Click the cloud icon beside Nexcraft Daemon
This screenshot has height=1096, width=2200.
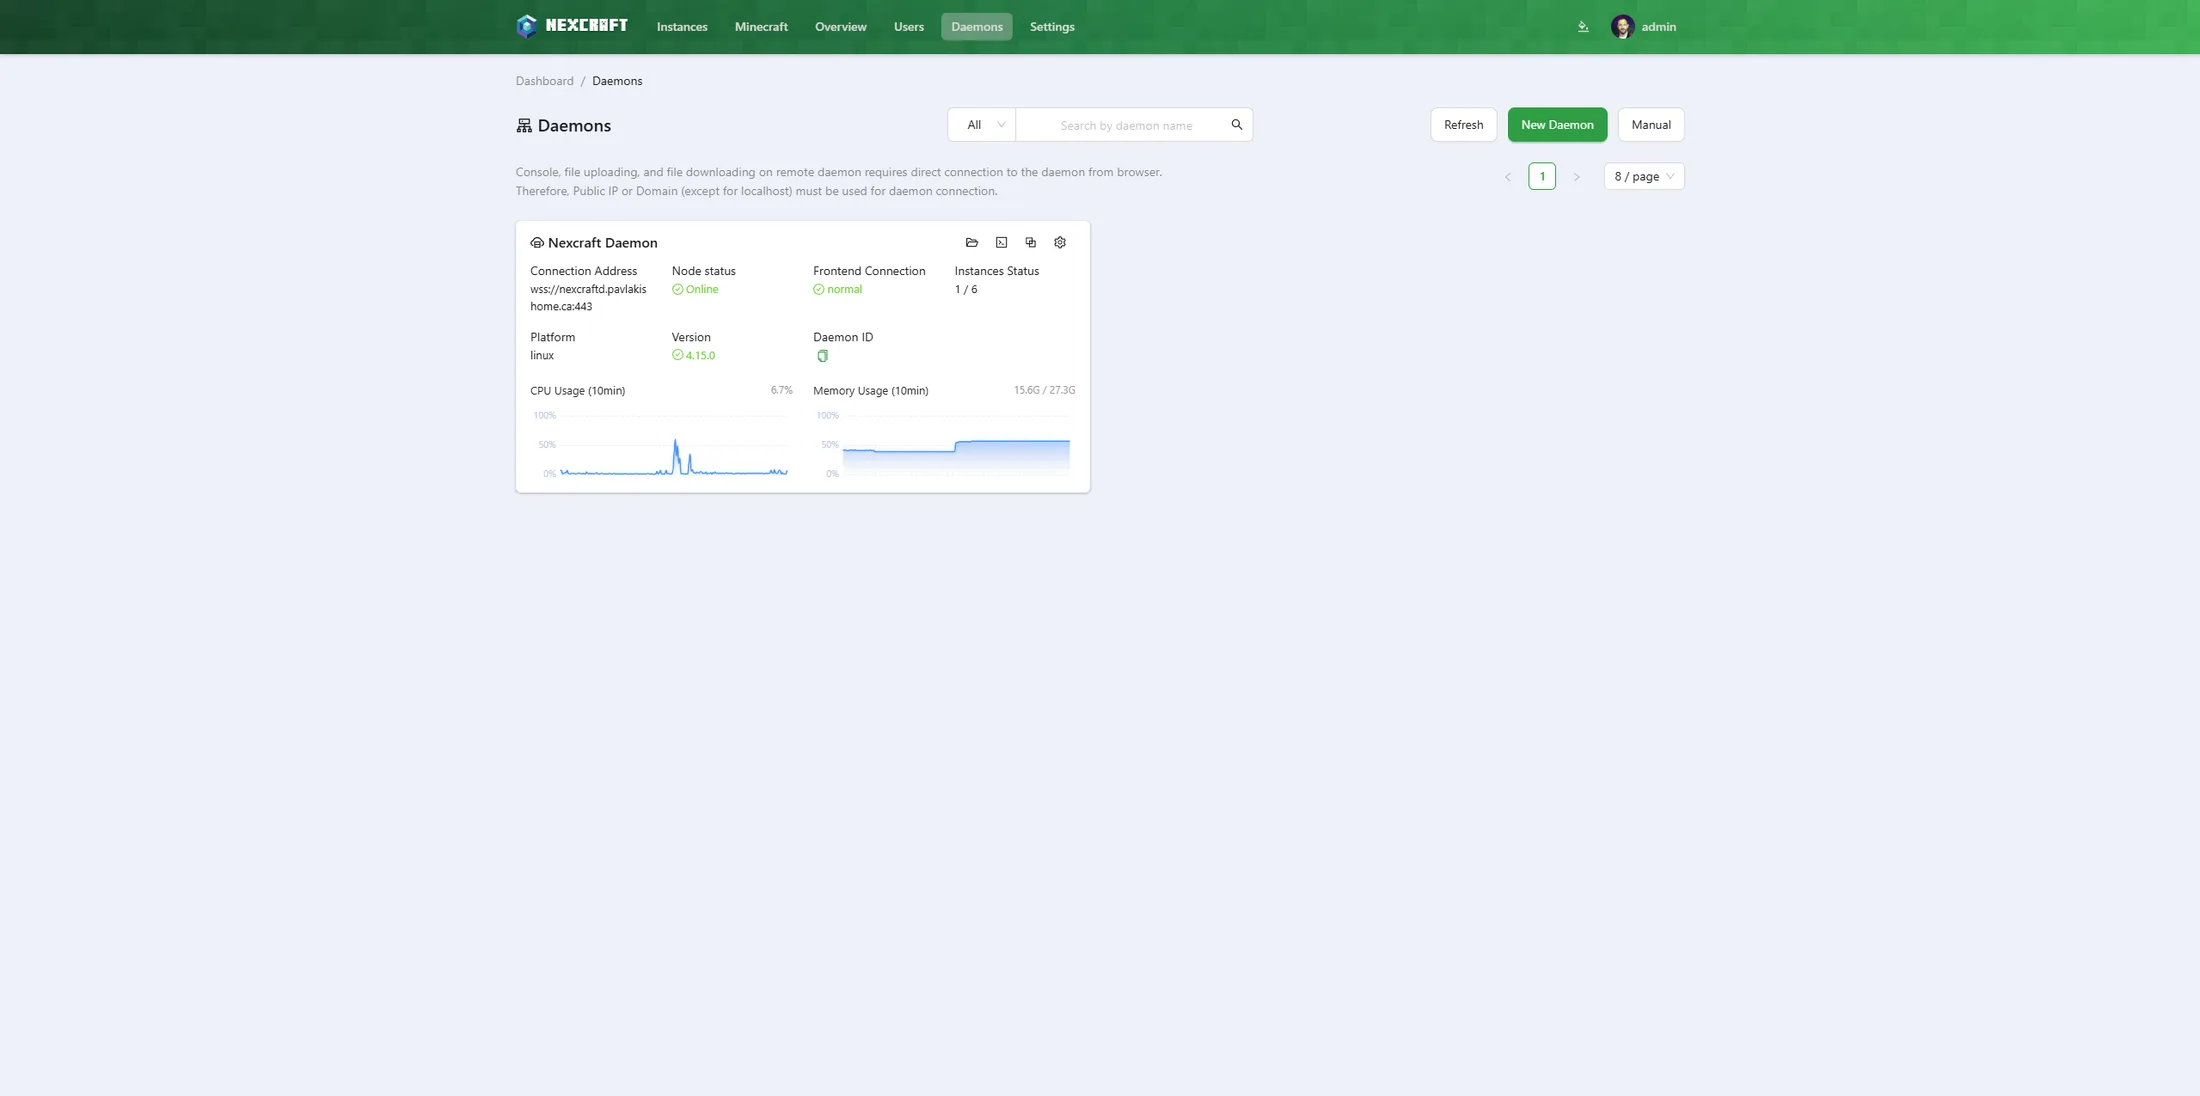tap(537, 243)
